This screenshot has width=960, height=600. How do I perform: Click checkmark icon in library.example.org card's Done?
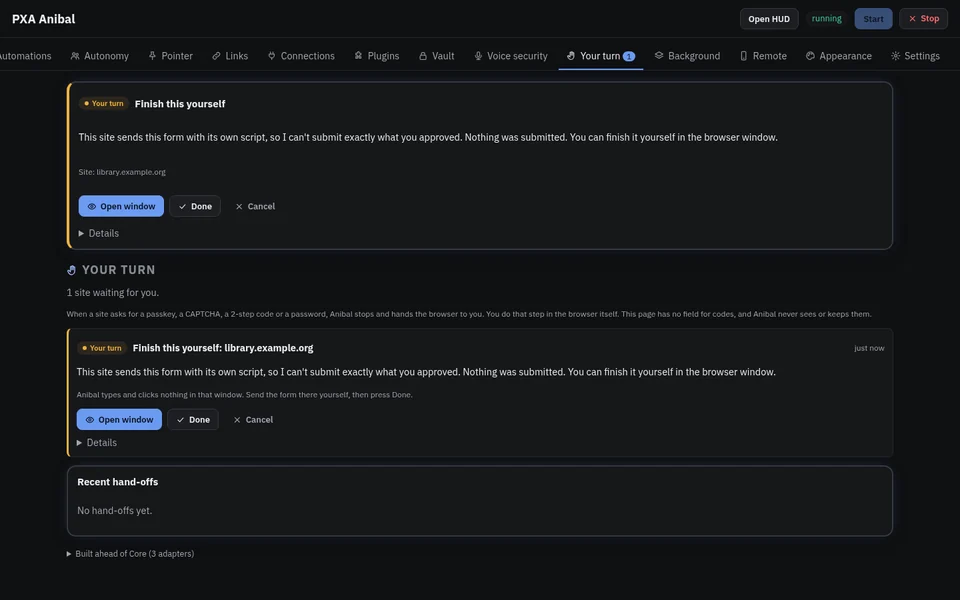[181, 419]
